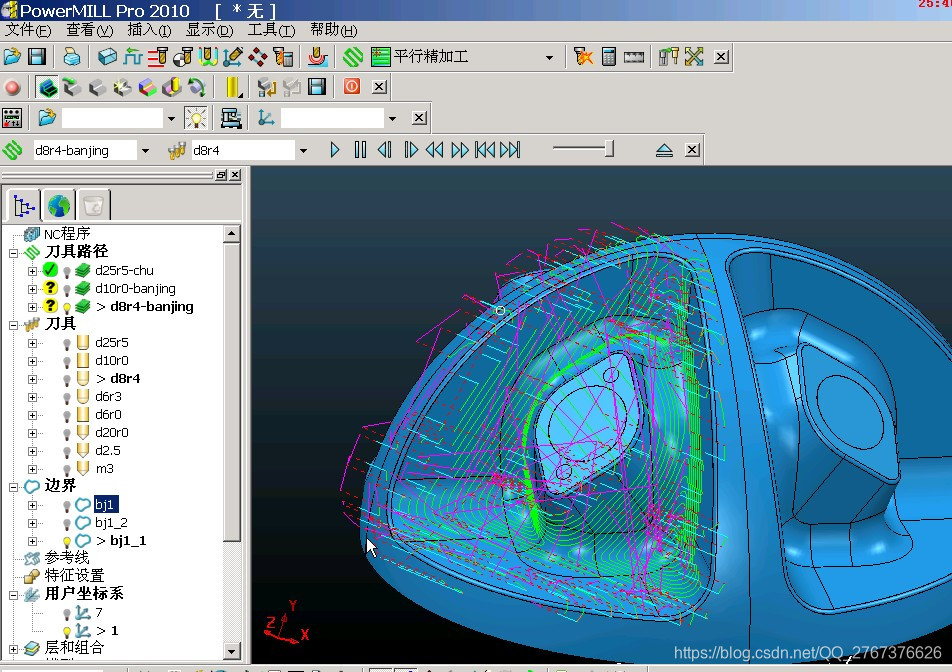This screenshot has width=952, height=672.
Task: Open the 帮助 menu
Action: coord(333,30)
